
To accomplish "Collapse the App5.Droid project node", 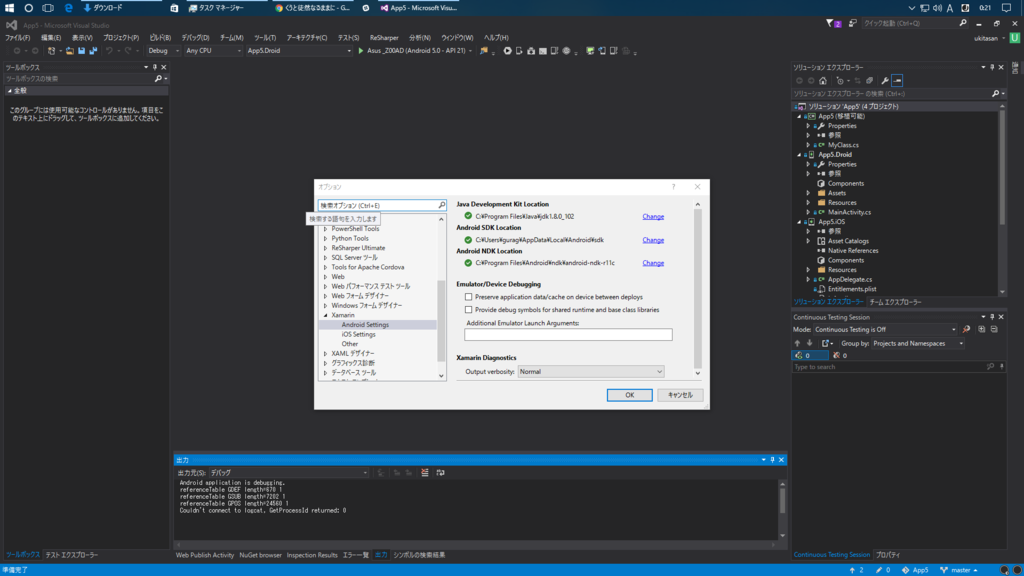I will point(797,154).
